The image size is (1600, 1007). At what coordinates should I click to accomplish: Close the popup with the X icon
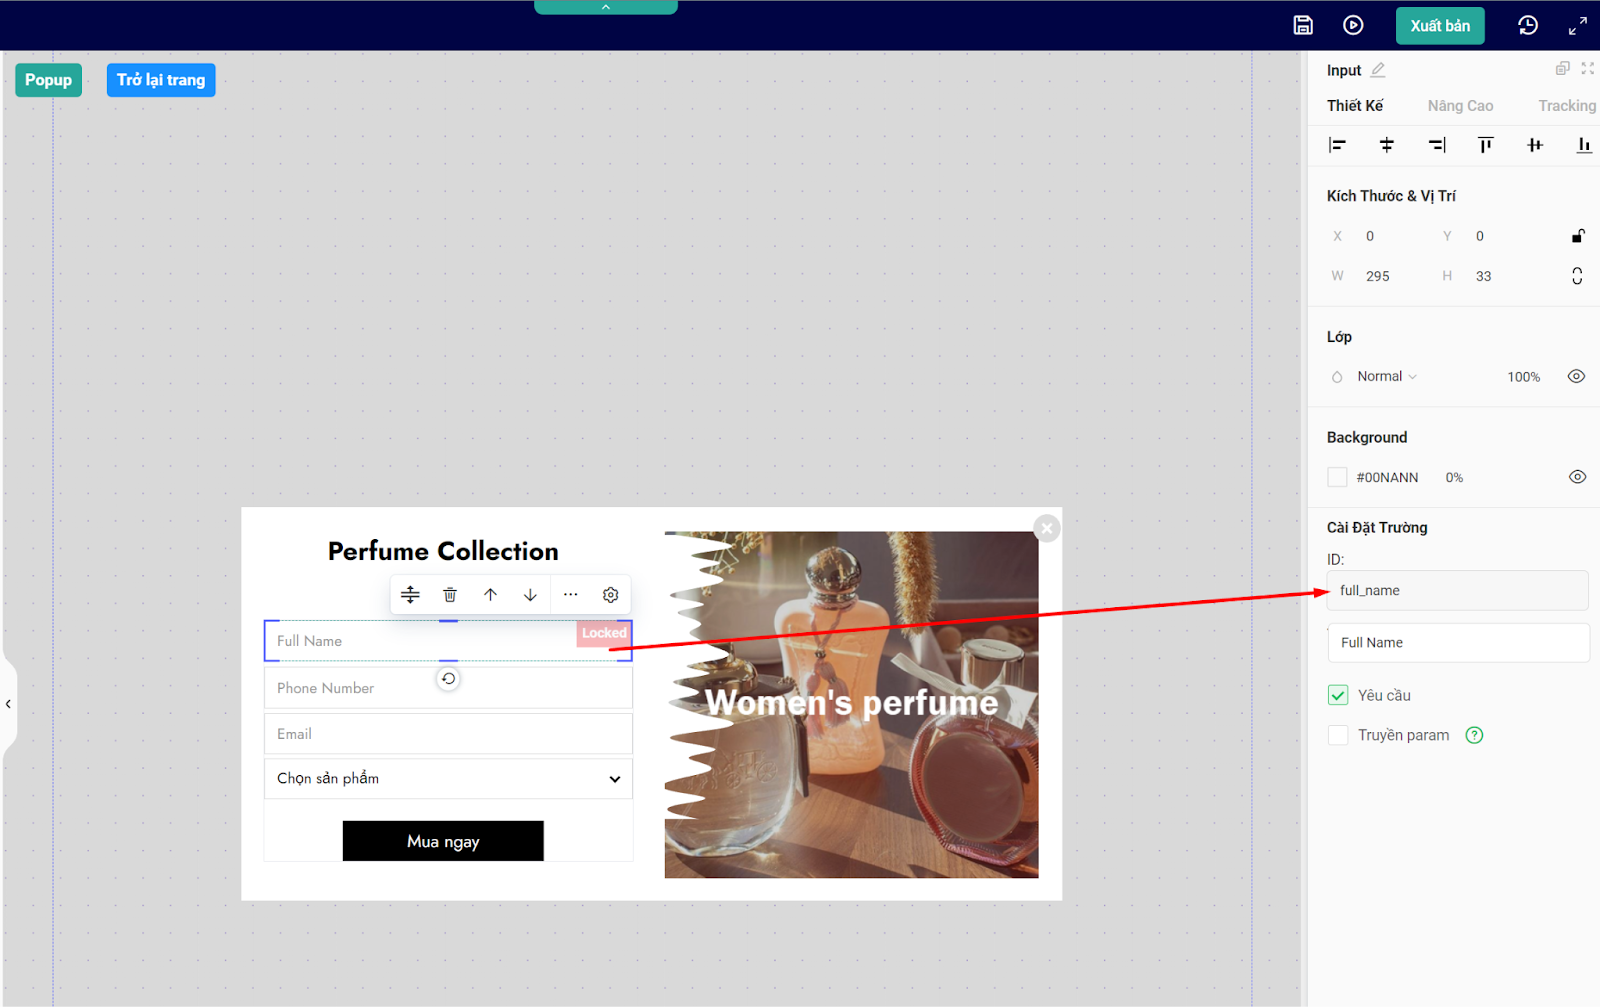click(x=1047, y=528)
